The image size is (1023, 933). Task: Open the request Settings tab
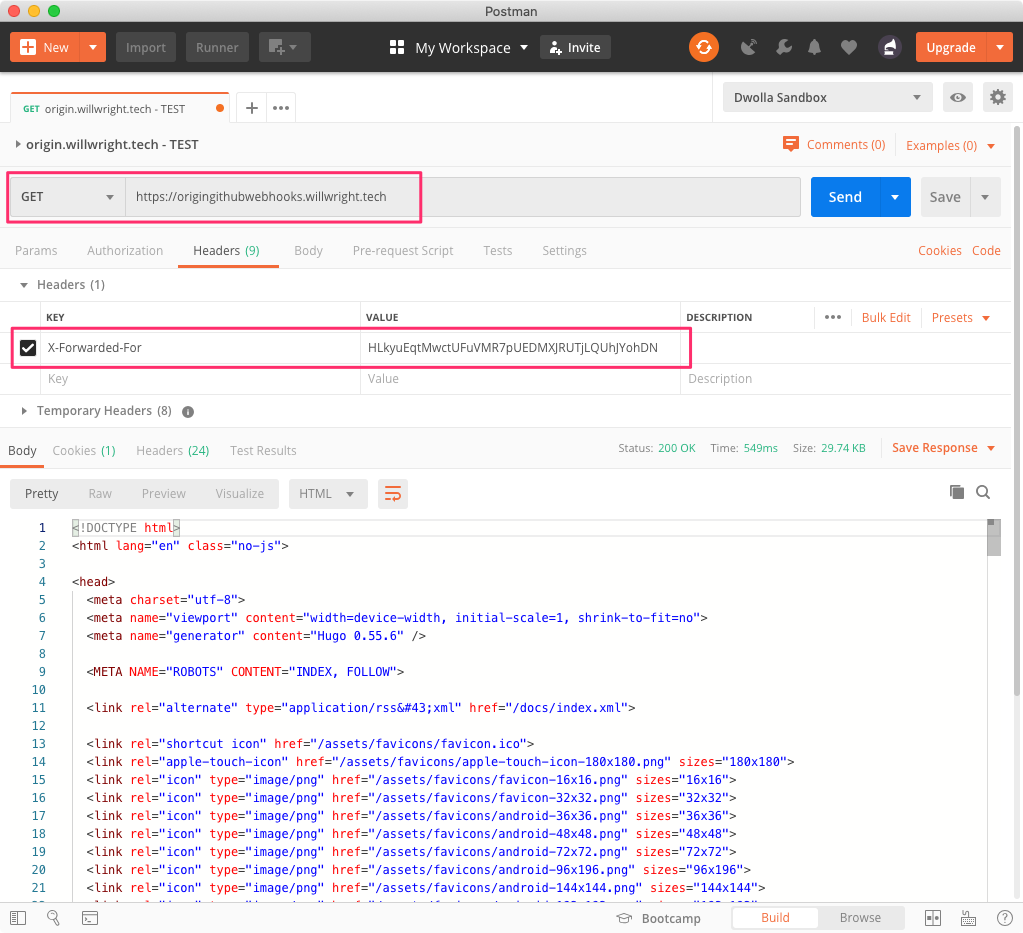(564, 251)
